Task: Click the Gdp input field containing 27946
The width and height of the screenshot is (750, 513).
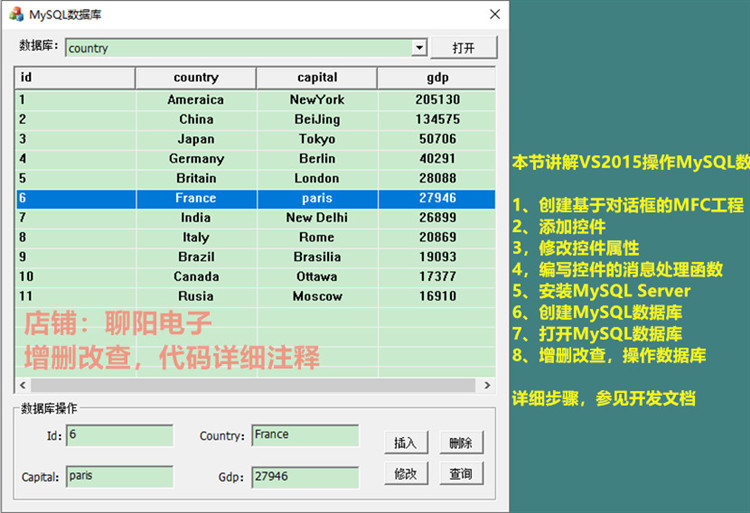Action: [x=305, y=477]
